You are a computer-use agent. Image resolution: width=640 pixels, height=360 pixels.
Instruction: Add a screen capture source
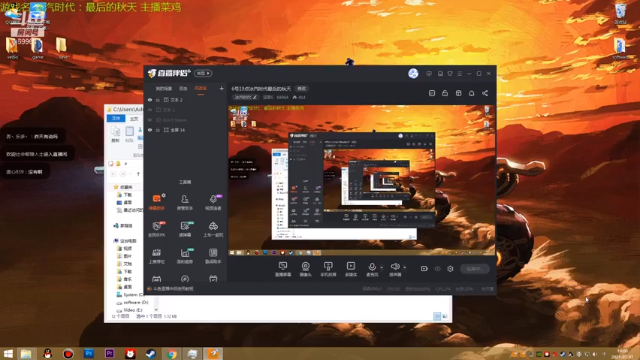click(283, 269)
